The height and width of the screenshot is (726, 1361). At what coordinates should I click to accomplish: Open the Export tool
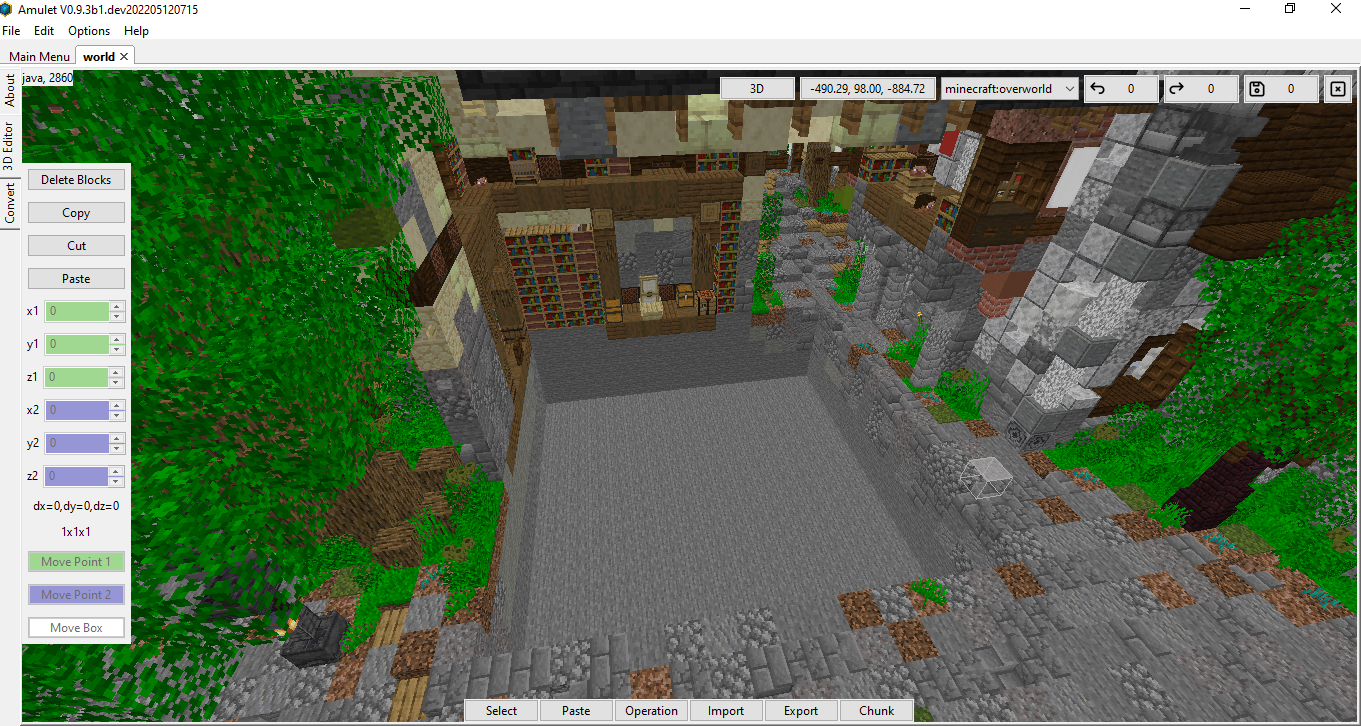(x=800, y=710)
